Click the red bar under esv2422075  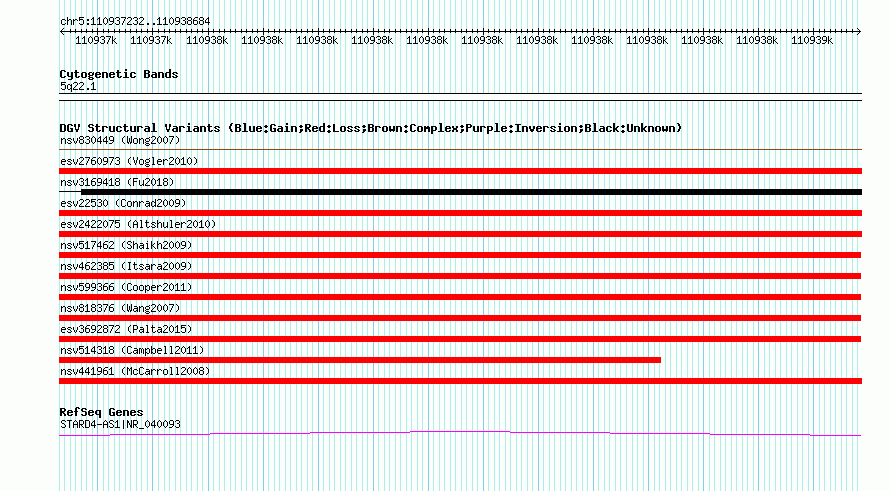coord(460,234)
